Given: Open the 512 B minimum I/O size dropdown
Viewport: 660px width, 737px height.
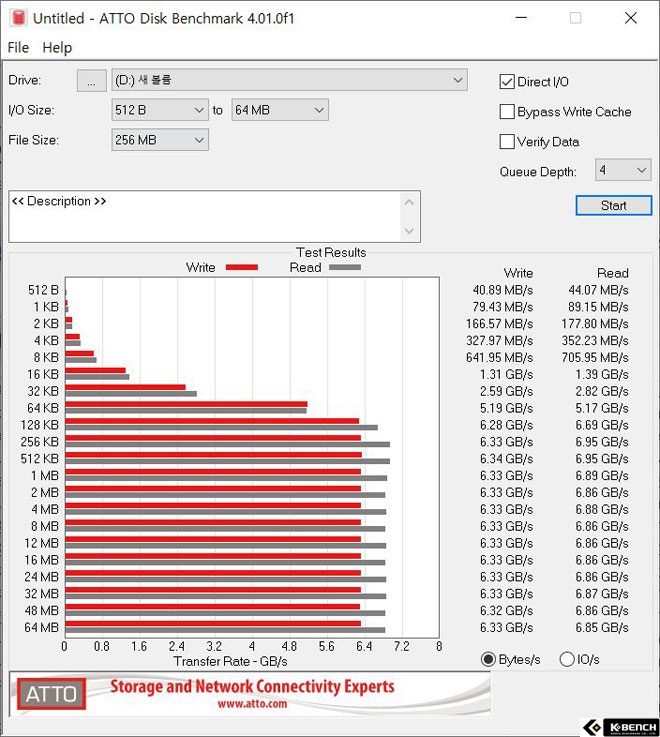Looking at the screenshot, I should pyautogui.click(x=160, y=110).
